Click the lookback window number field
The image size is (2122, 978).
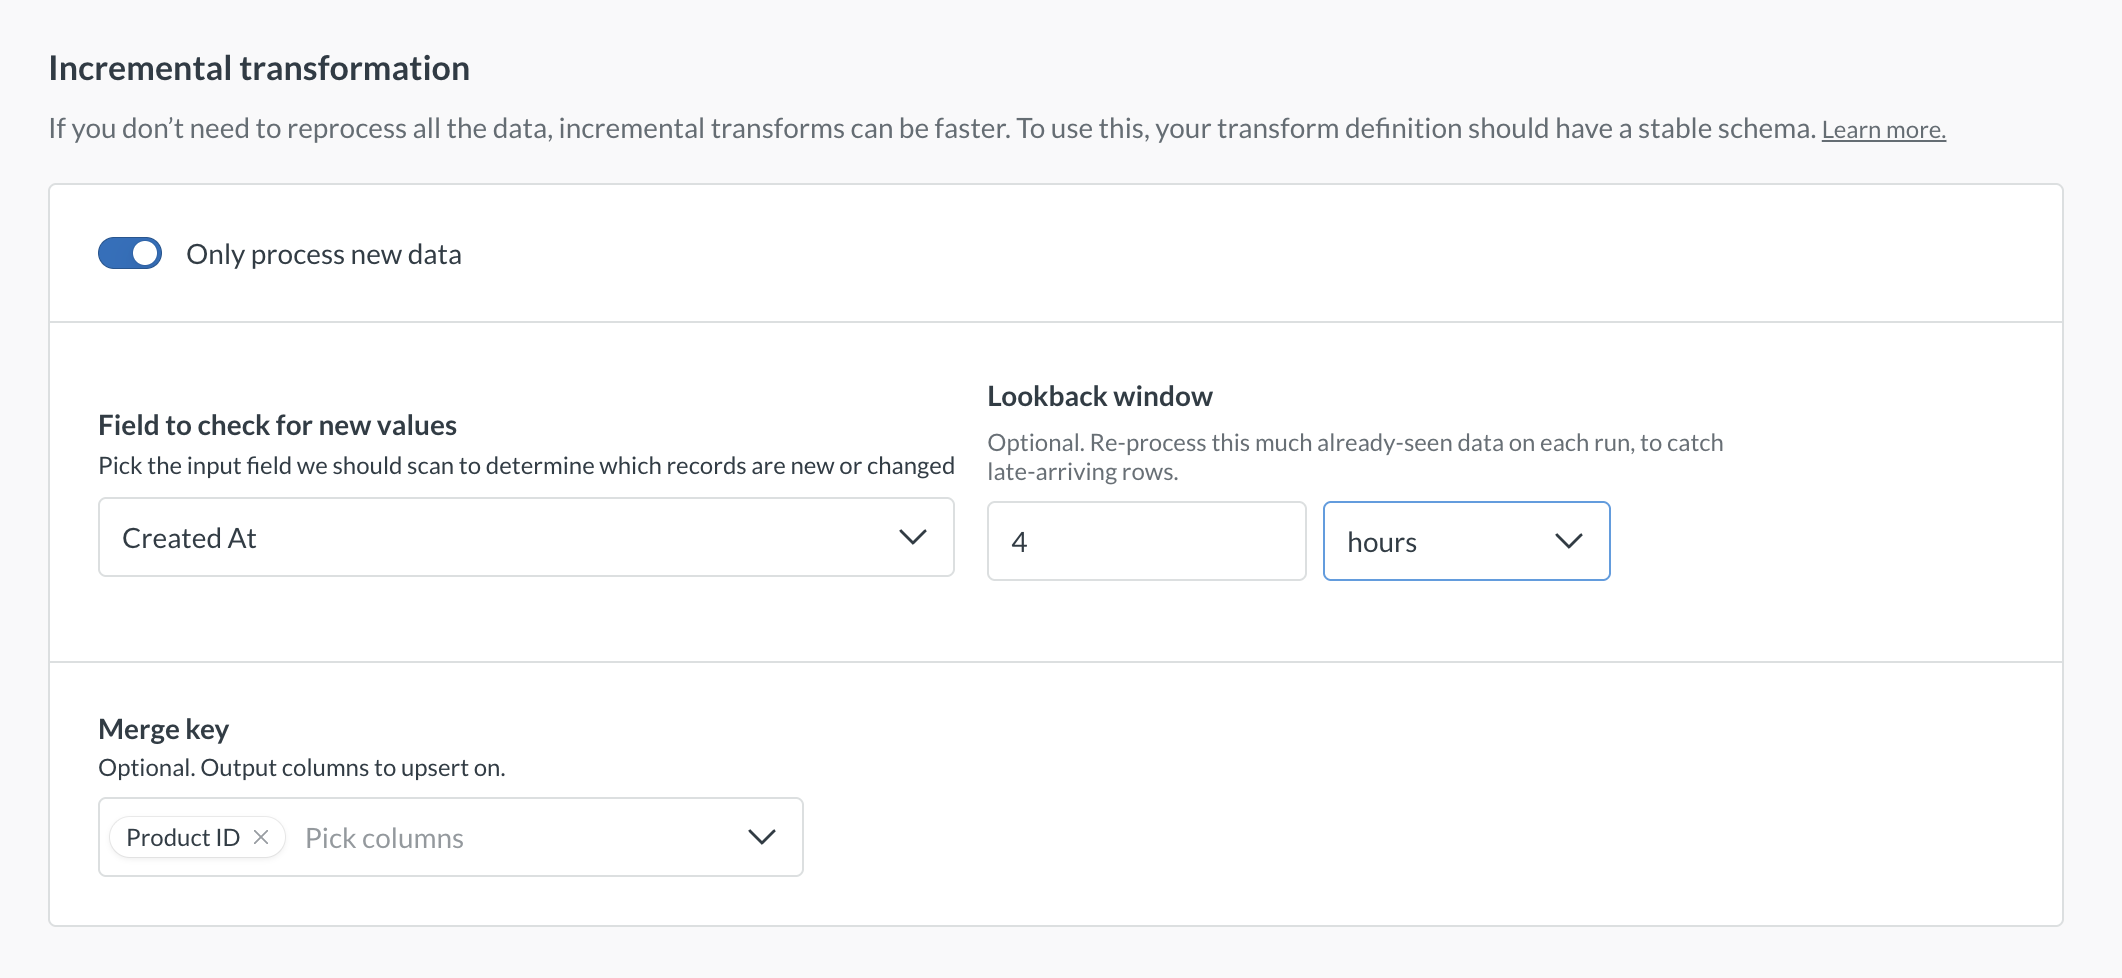pyautogui.click(x=1146, y=541)
